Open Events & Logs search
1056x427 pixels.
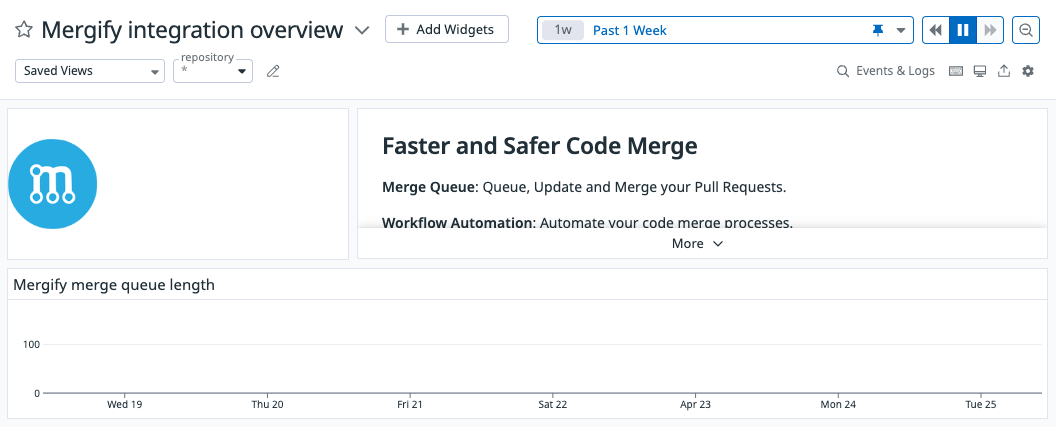886,71
